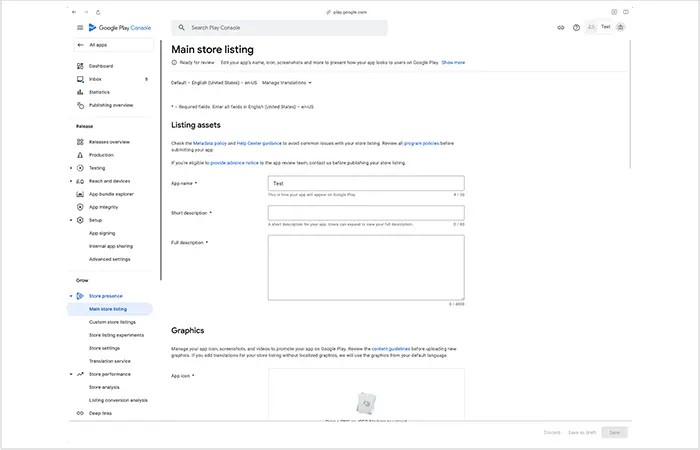Viewport: 700px width, 450px height.
Task: Click the App bundle explorer icon
Action: pos(80,194)
